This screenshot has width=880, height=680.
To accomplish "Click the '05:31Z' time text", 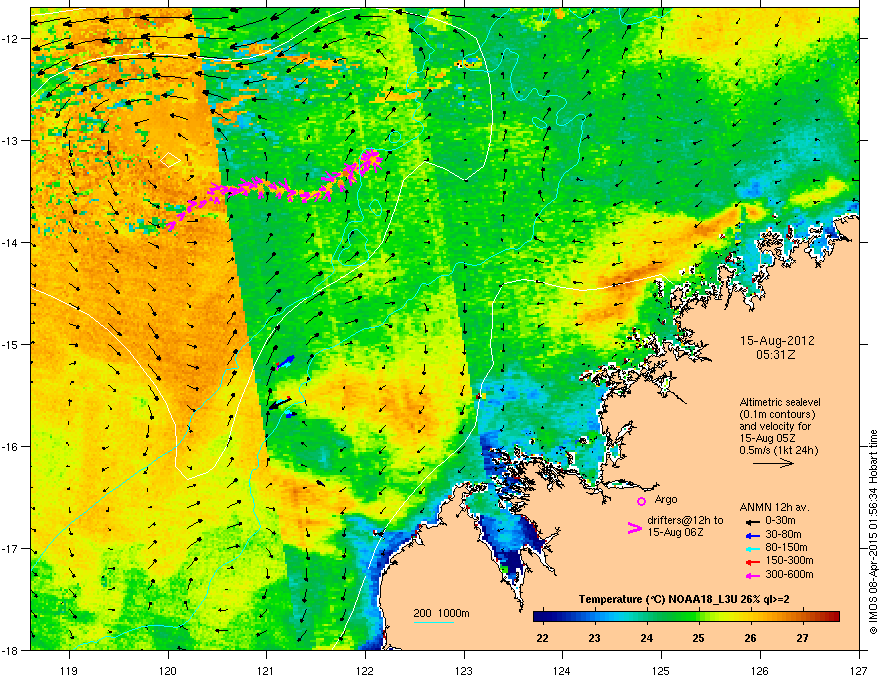I will coord(776,355).
